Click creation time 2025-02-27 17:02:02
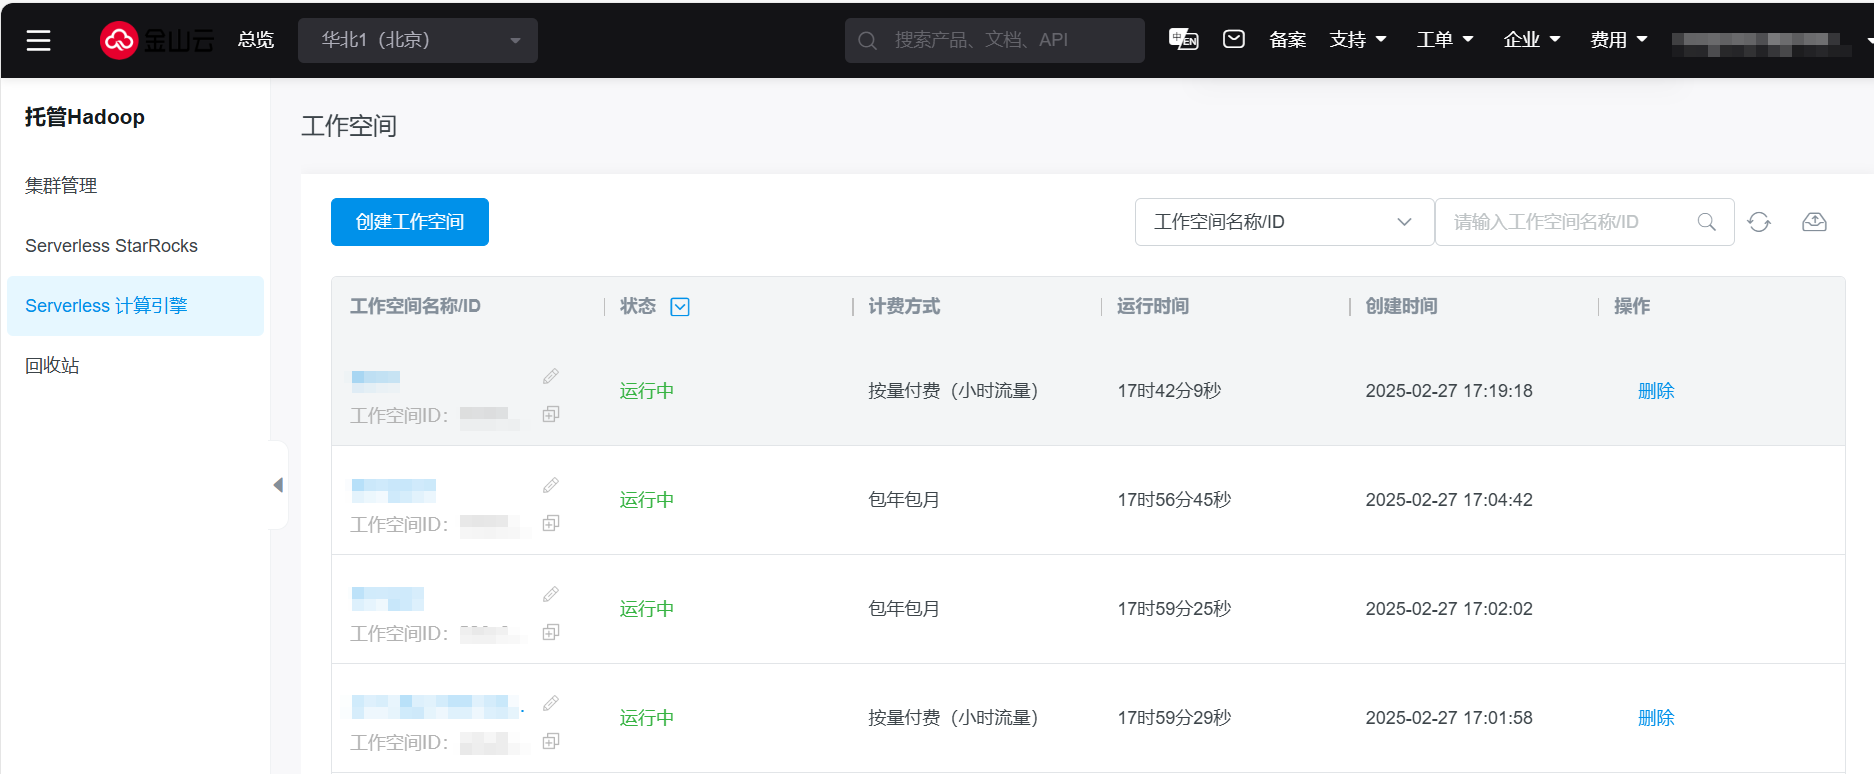 tap(1449, 609)
